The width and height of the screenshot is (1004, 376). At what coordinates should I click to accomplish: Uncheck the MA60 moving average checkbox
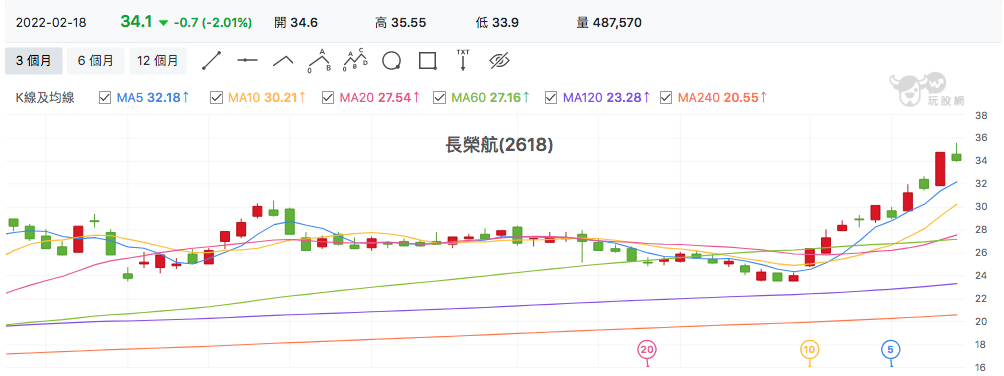pyautogui.click(x=439, y=98)
